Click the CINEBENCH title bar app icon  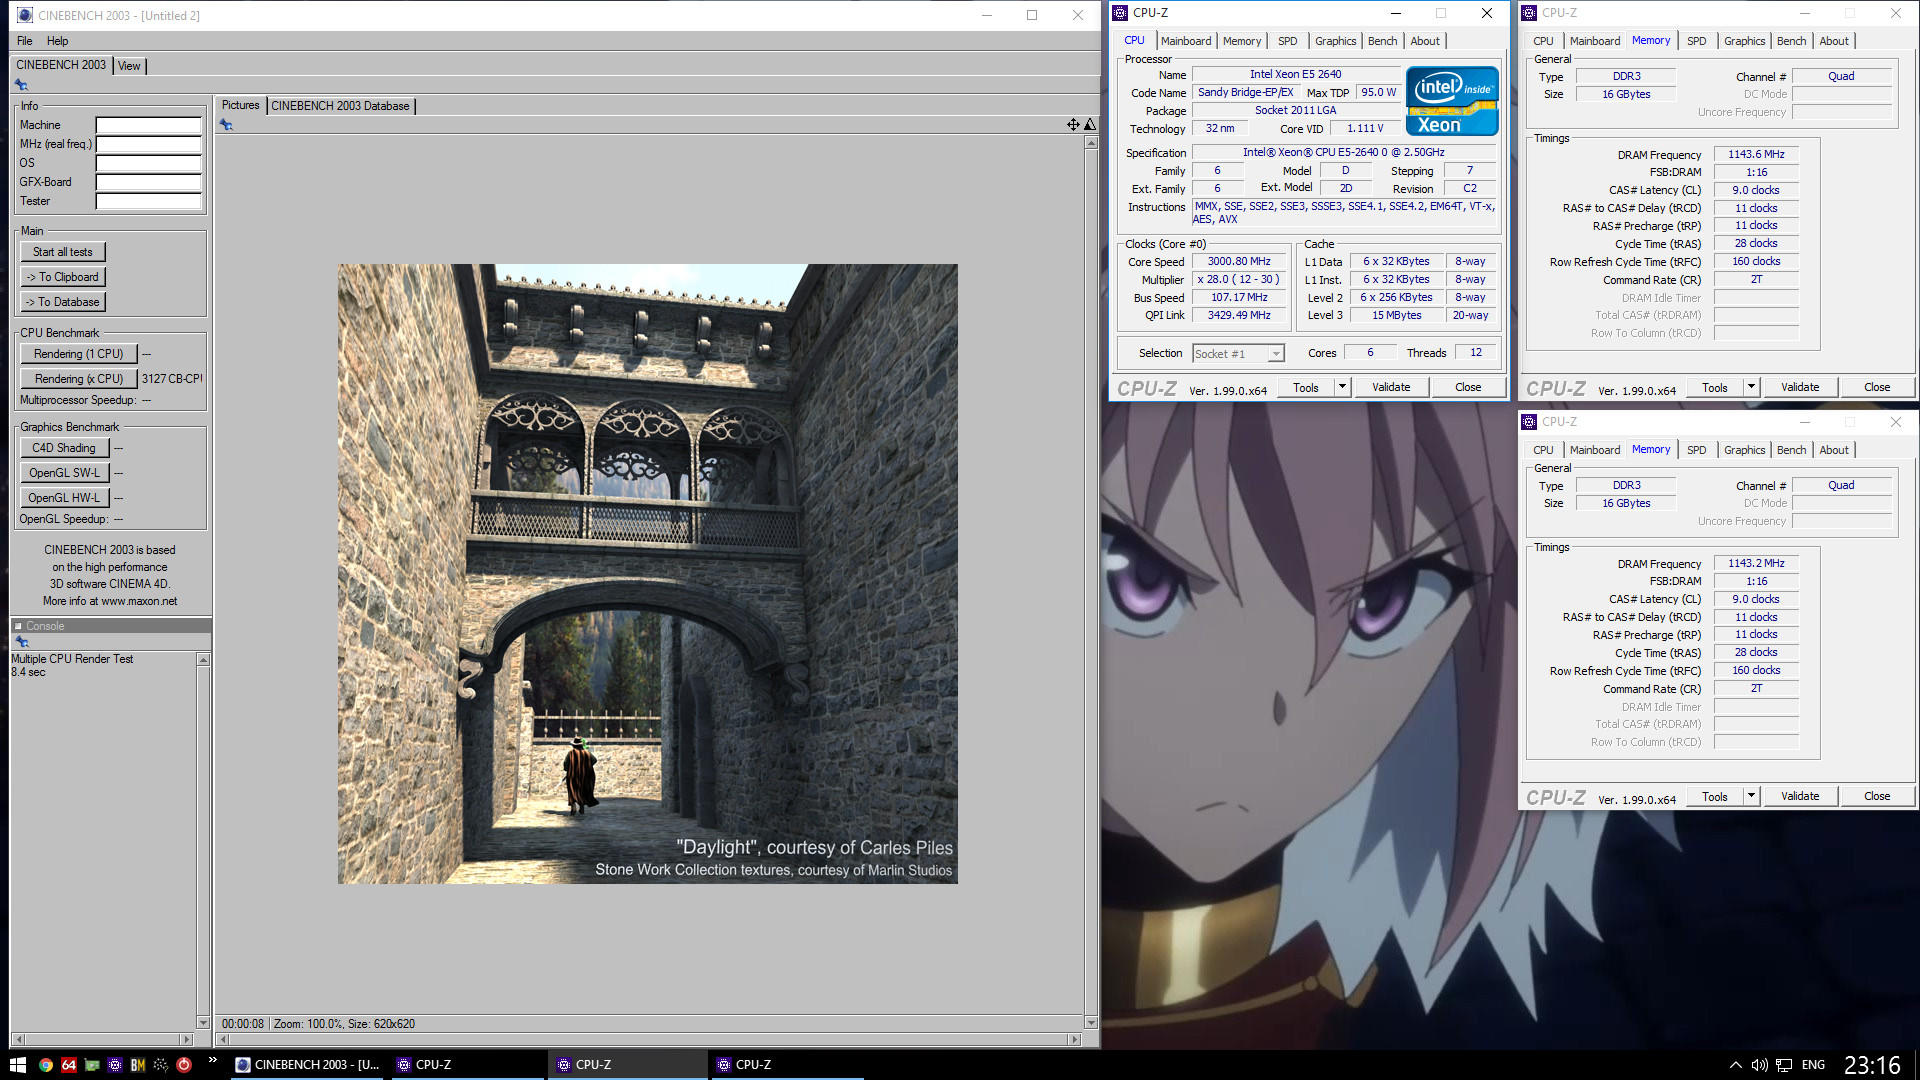24,15
